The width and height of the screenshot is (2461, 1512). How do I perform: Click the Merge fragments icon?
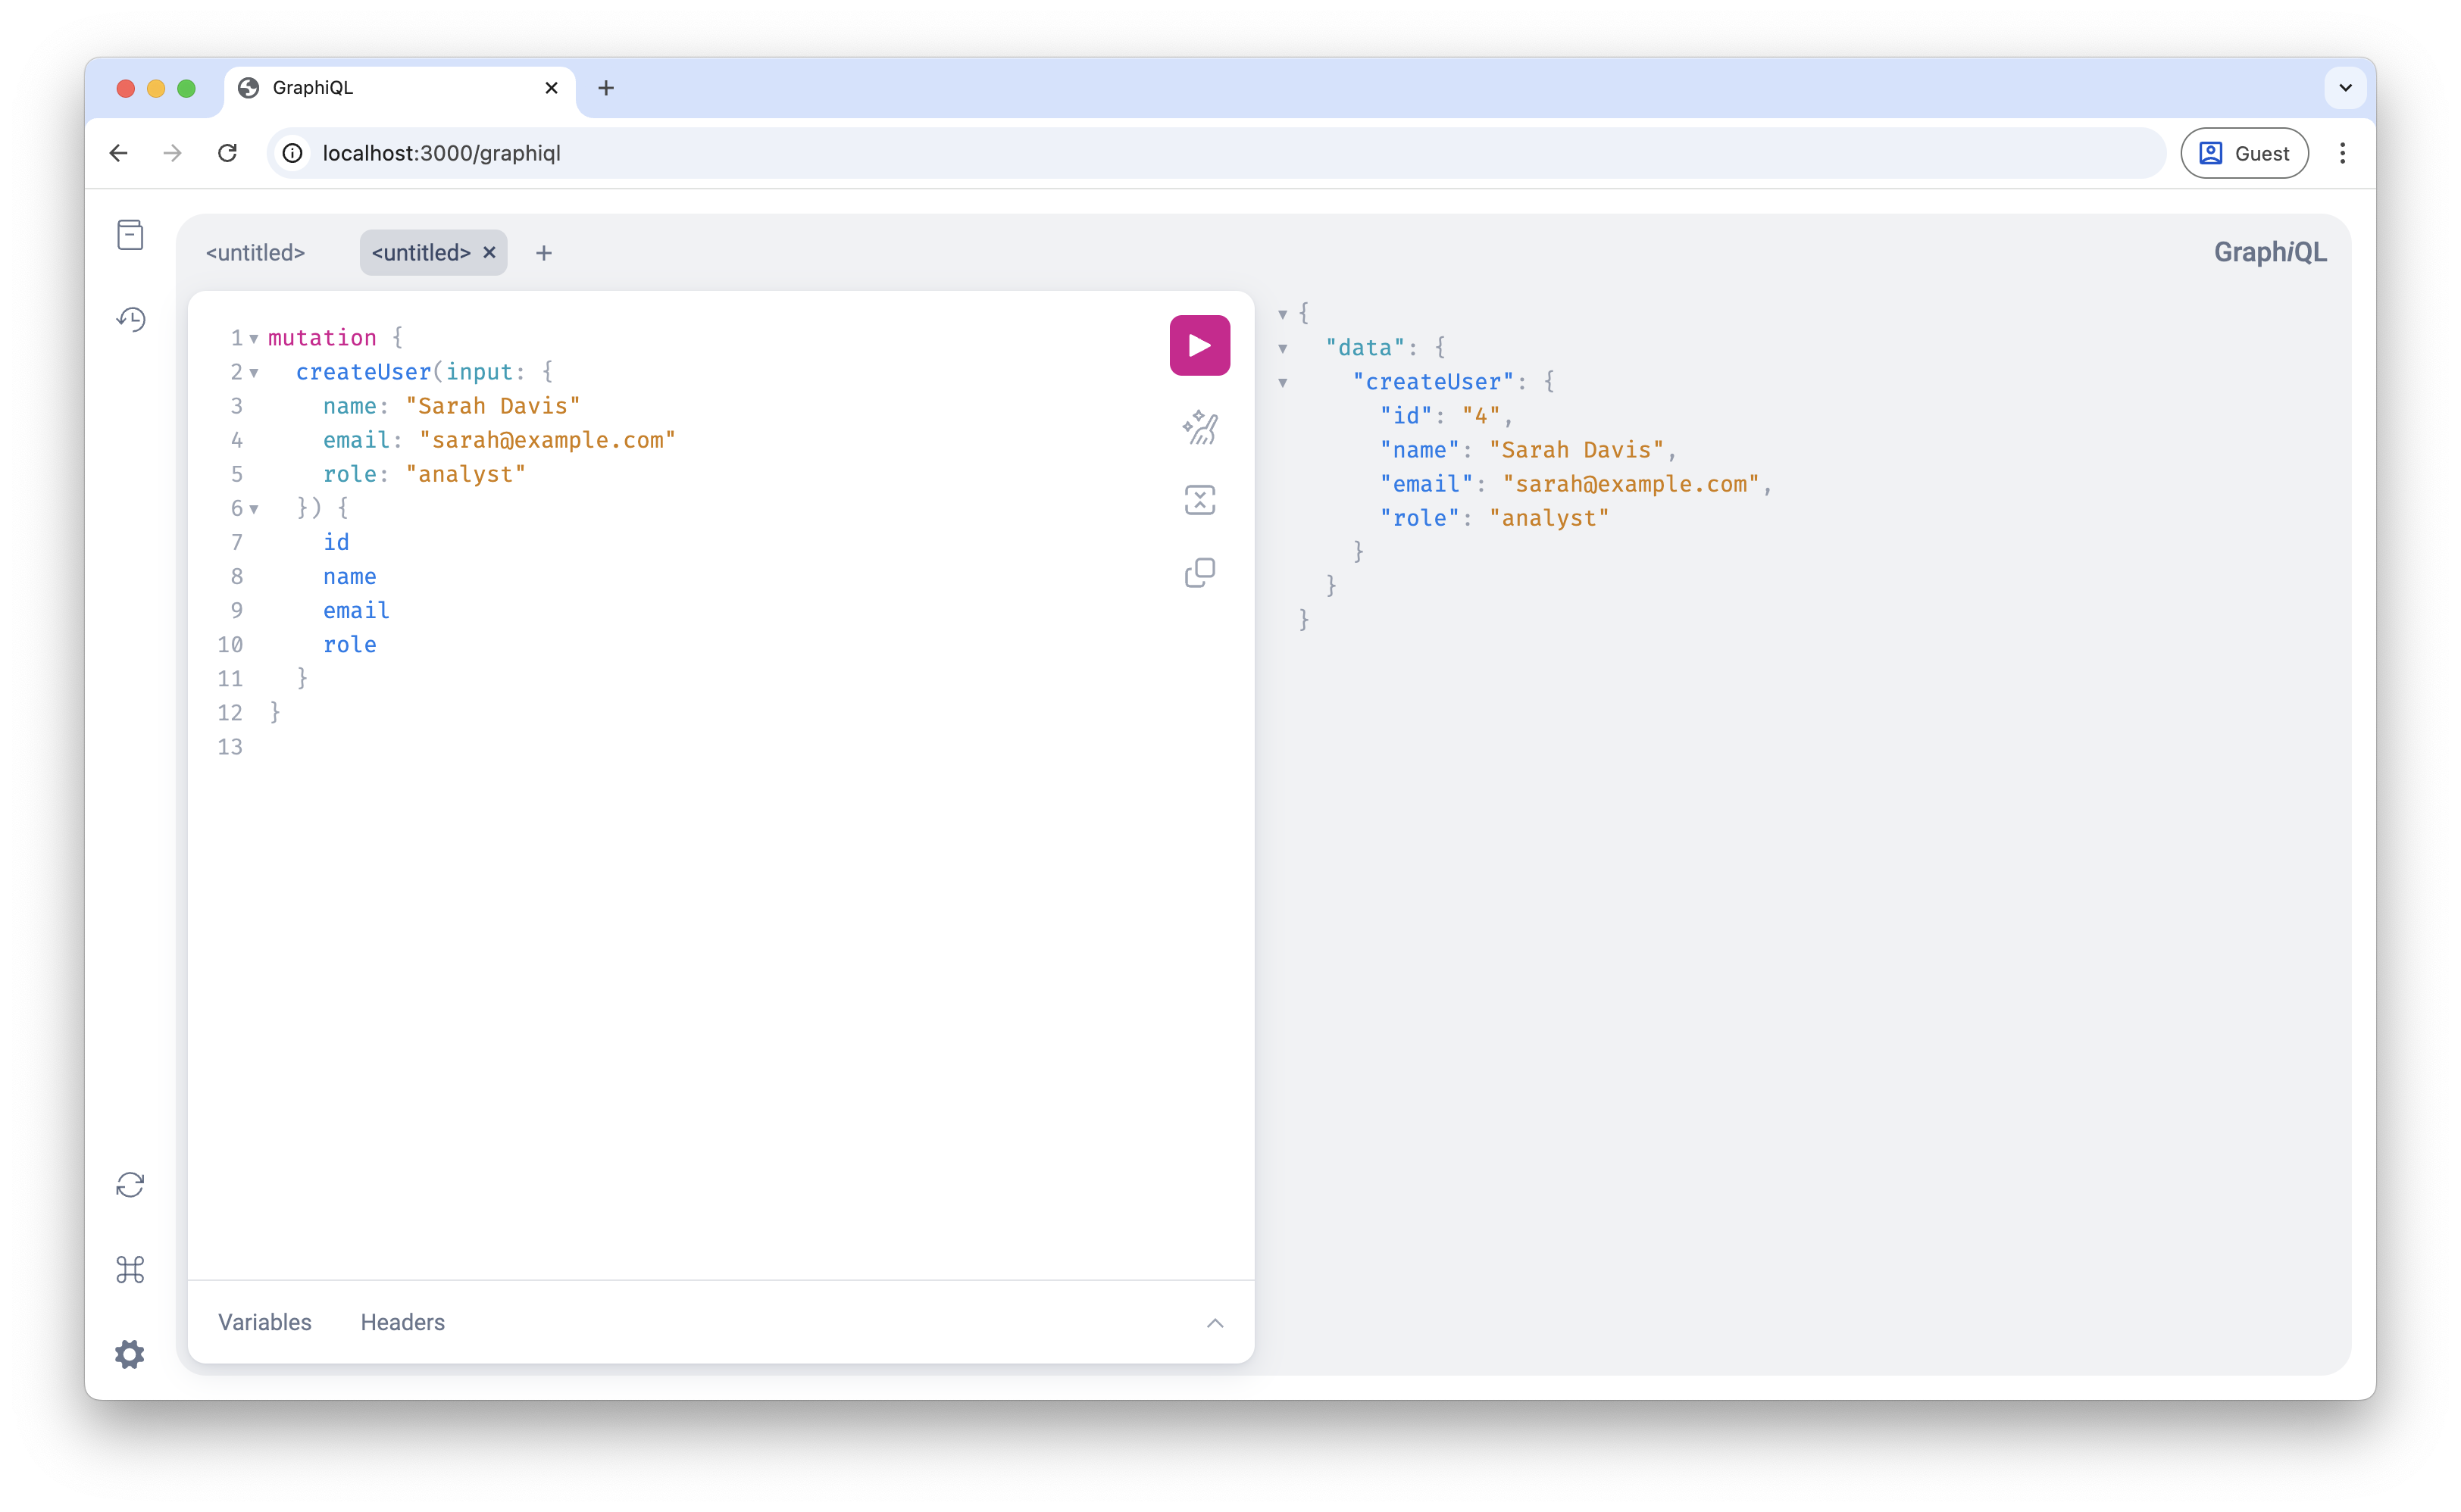[x=1199, y=500]
